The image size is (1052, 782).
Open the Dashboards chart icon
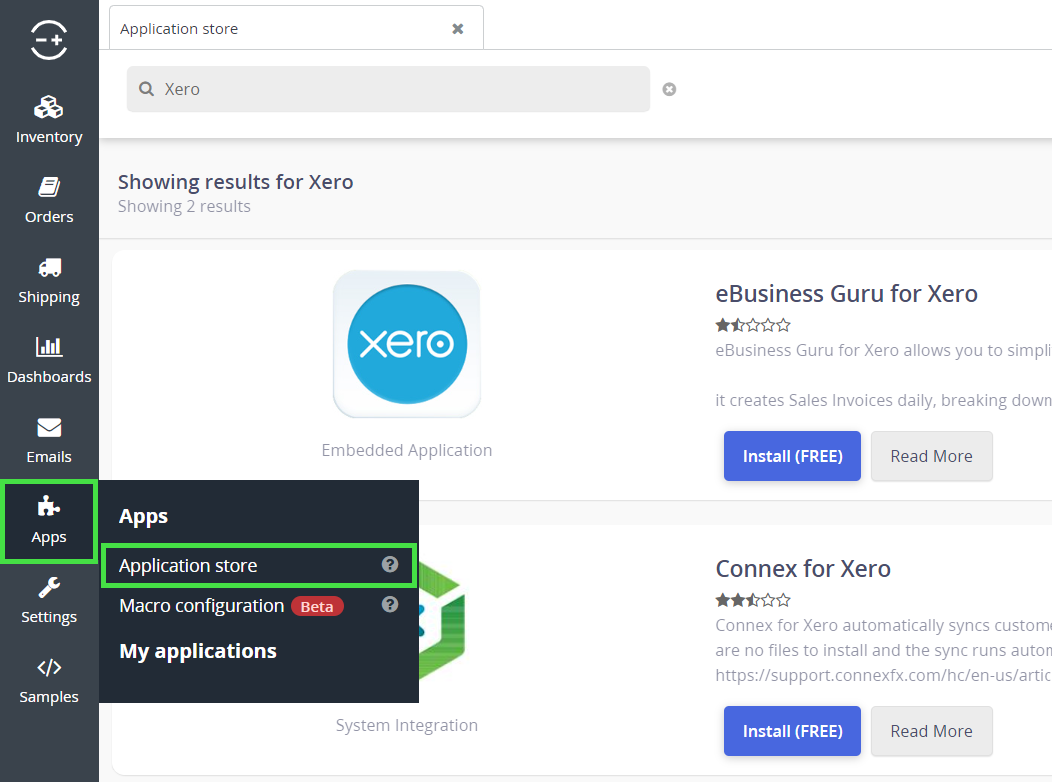[49, 347]
